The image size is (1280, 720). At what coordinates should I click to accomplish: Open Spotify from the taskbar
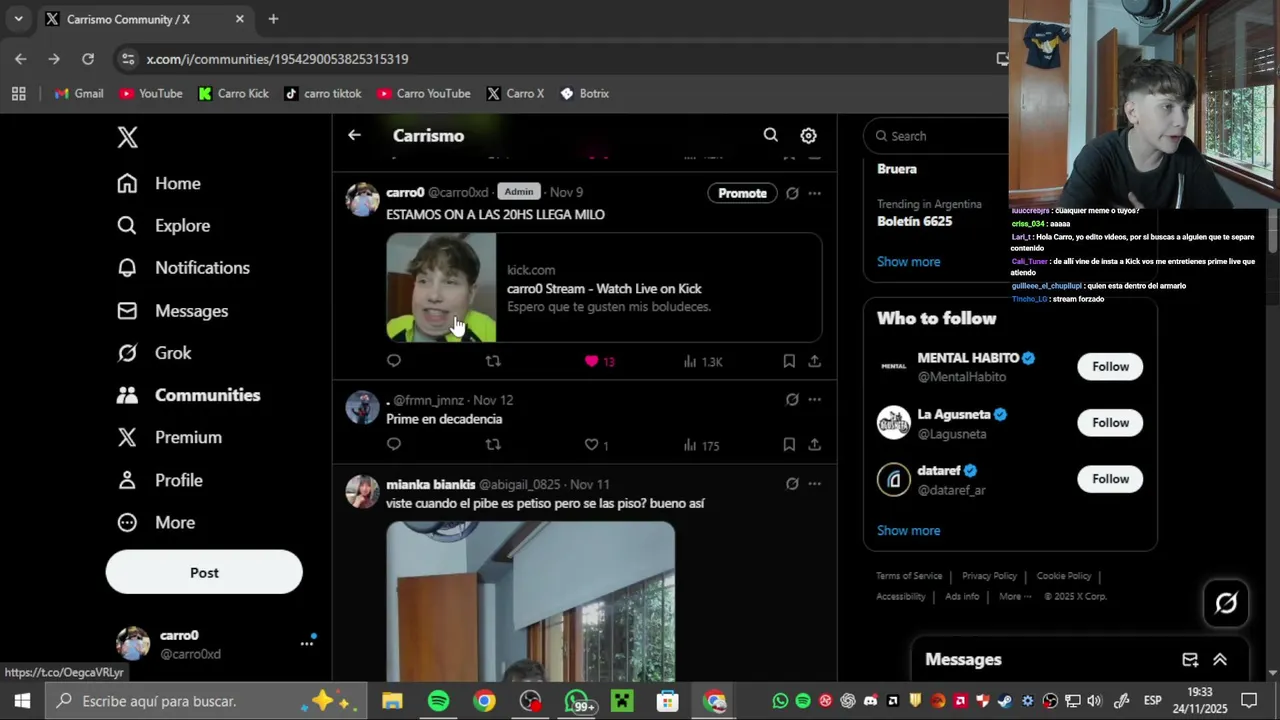[x=438, y=701]
